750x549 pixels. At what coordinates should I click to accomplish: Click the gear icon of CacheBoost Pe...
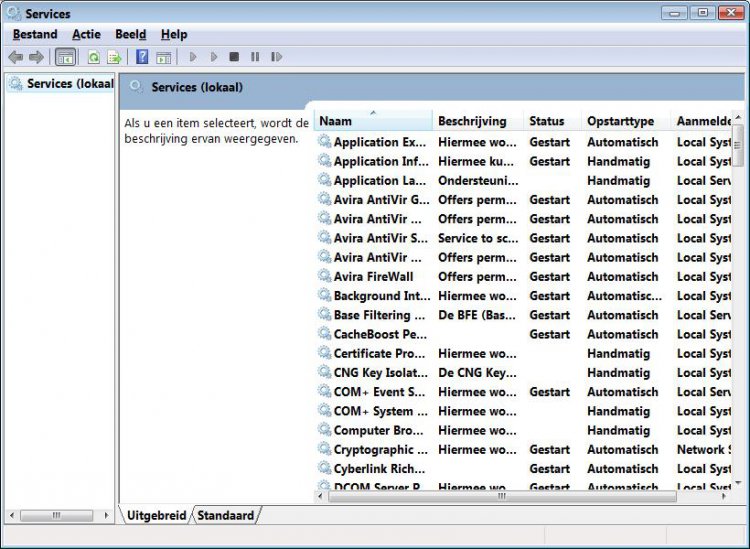(x=325, y=333)
